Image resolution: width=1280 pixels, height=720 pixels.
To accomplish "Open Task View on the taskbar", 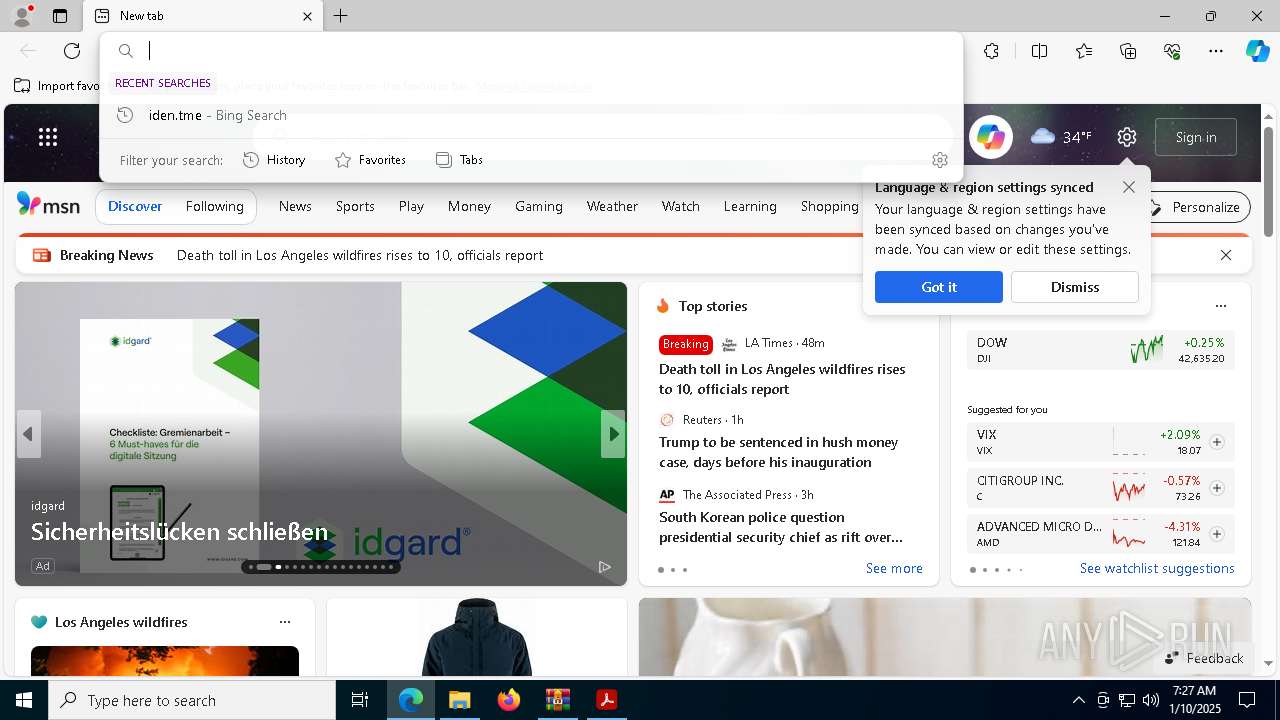I will [360, 700].
